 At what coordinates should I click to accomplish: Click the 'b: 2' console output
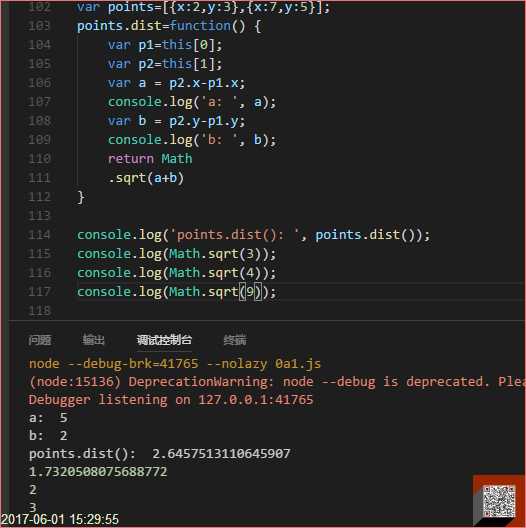tap(48, 436)
